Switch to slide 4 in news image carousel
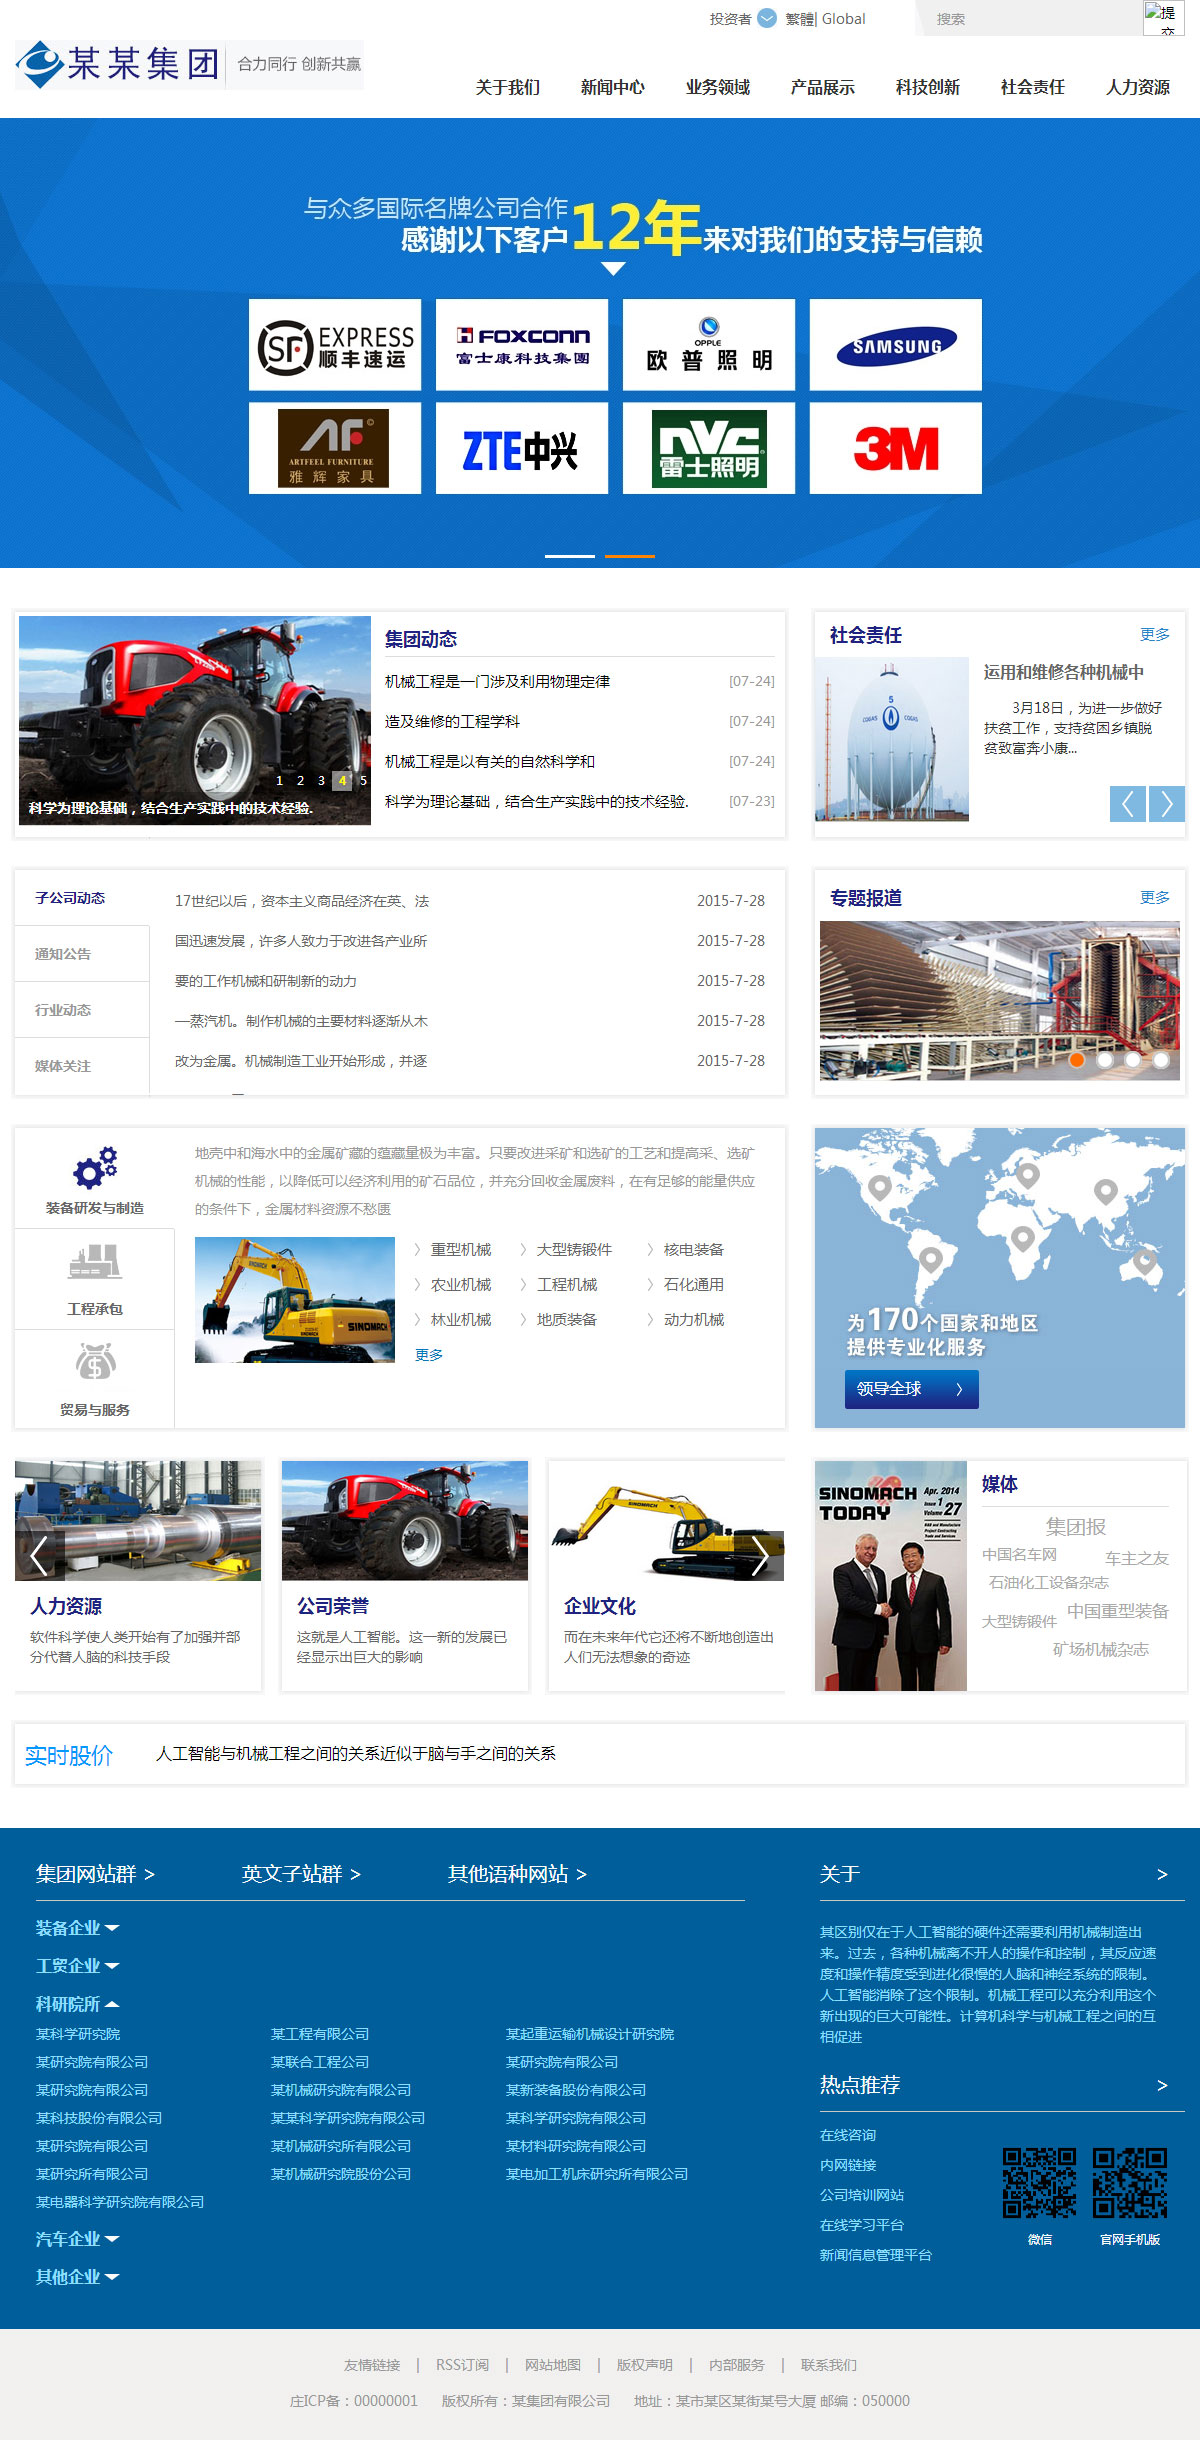Viewport: 1200px width, 2440px height. pyautogui.click(x=342, y=780)
